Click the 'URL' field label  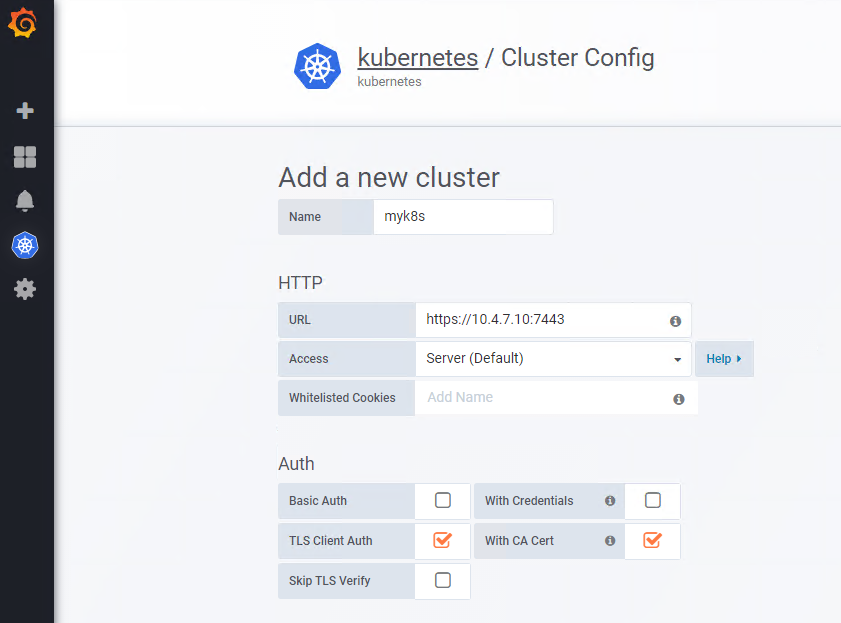(x=299, y=320)
